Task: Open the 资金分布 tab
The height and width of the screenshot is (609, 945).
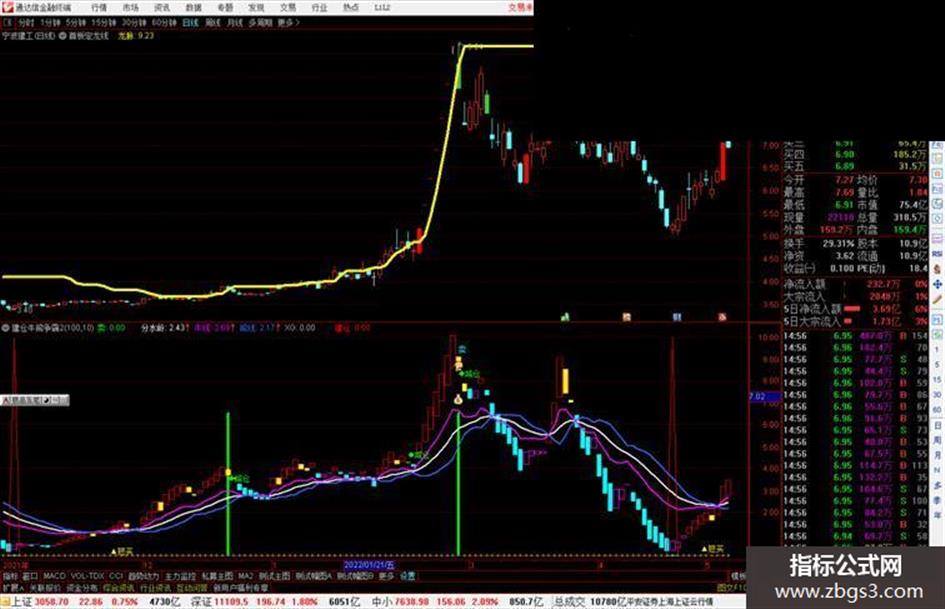Action: (x=82, y=587)
